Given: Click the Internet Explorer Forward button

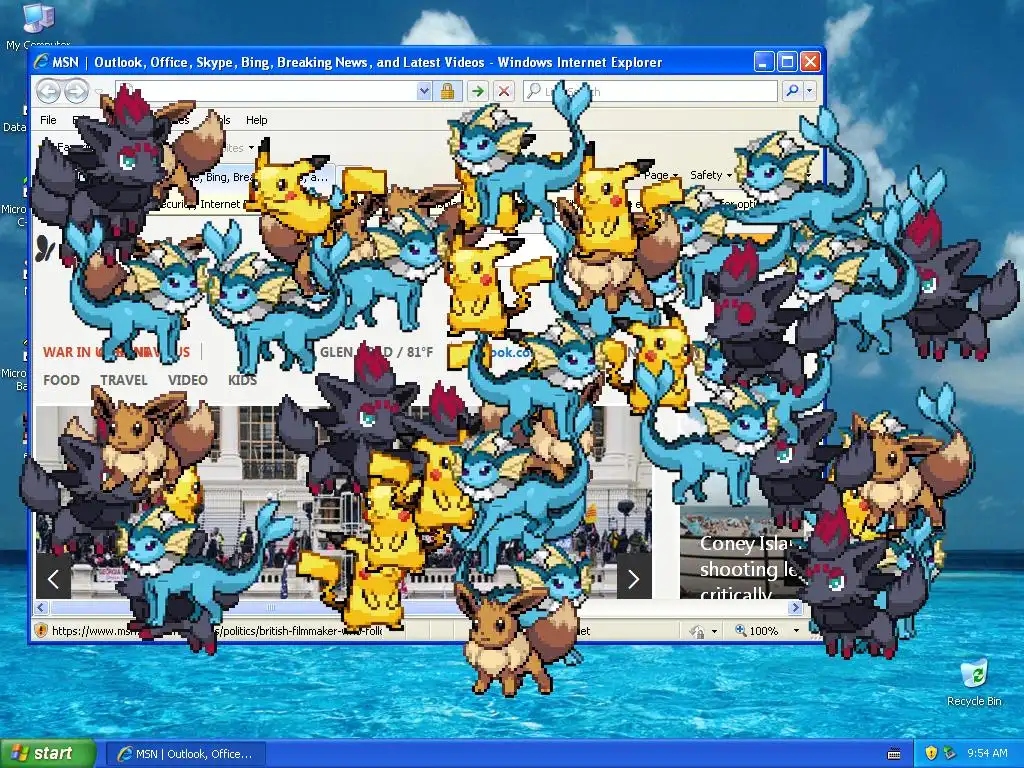Looking at the screenshot, I should (x=76, y=91).
